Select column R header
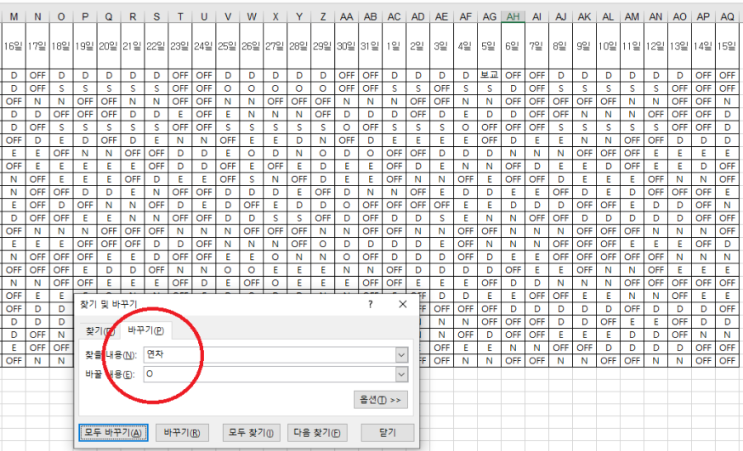 point(133,17)
